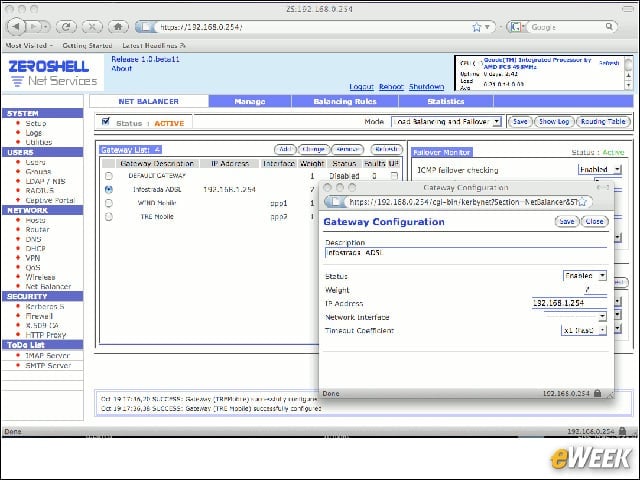Image resolution: width=640 pixels, height=480 pixels.
Task: Click the gateway Weight field
Action: [595, 289]
